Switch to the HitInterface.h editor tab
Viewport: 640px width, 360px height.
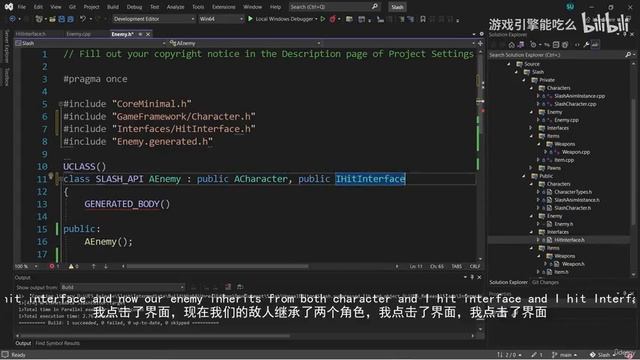tap(31, 34)
